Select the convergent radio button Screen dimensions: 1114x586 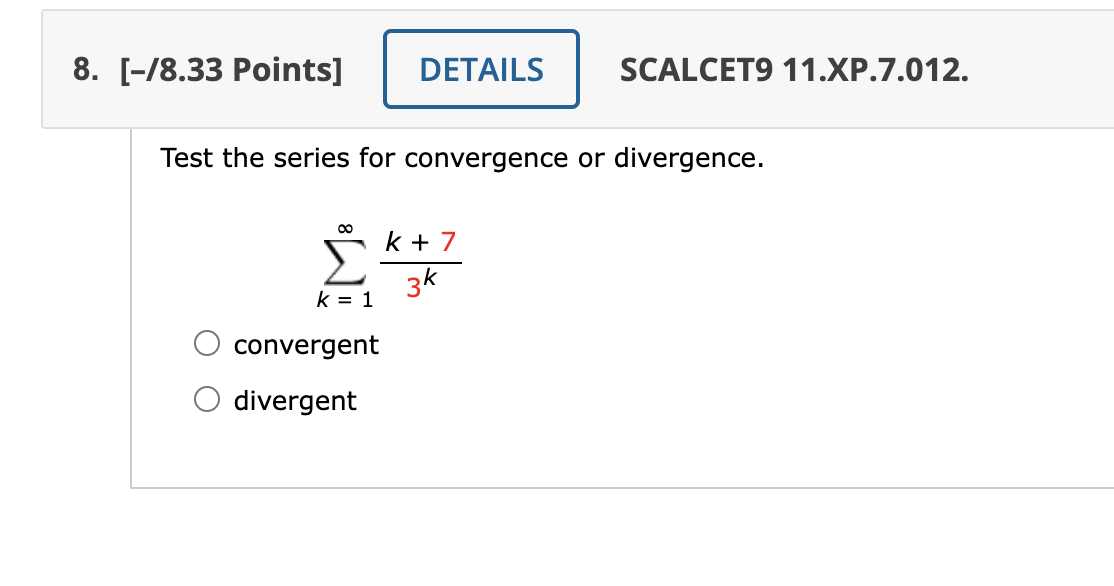(206, 343)
